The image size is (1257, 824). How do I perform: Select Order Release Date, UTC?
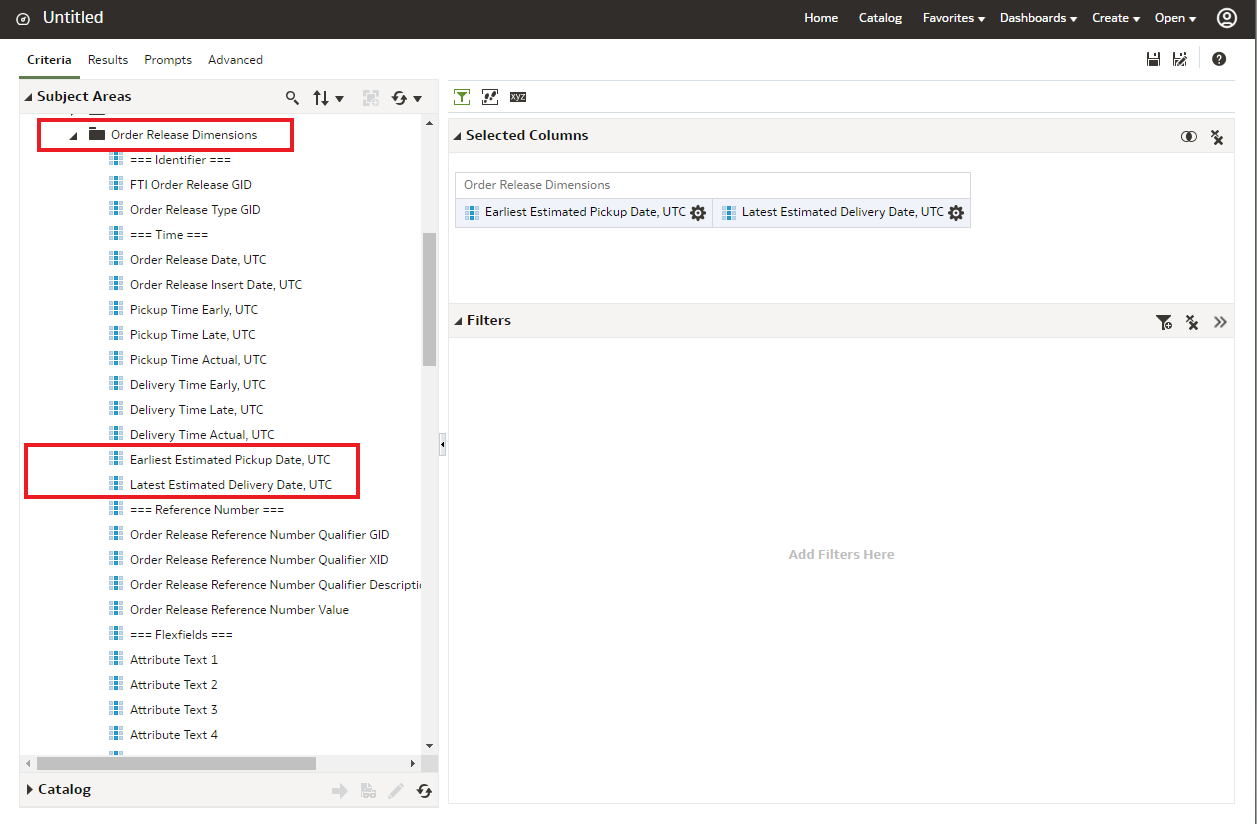click(198, 260)
